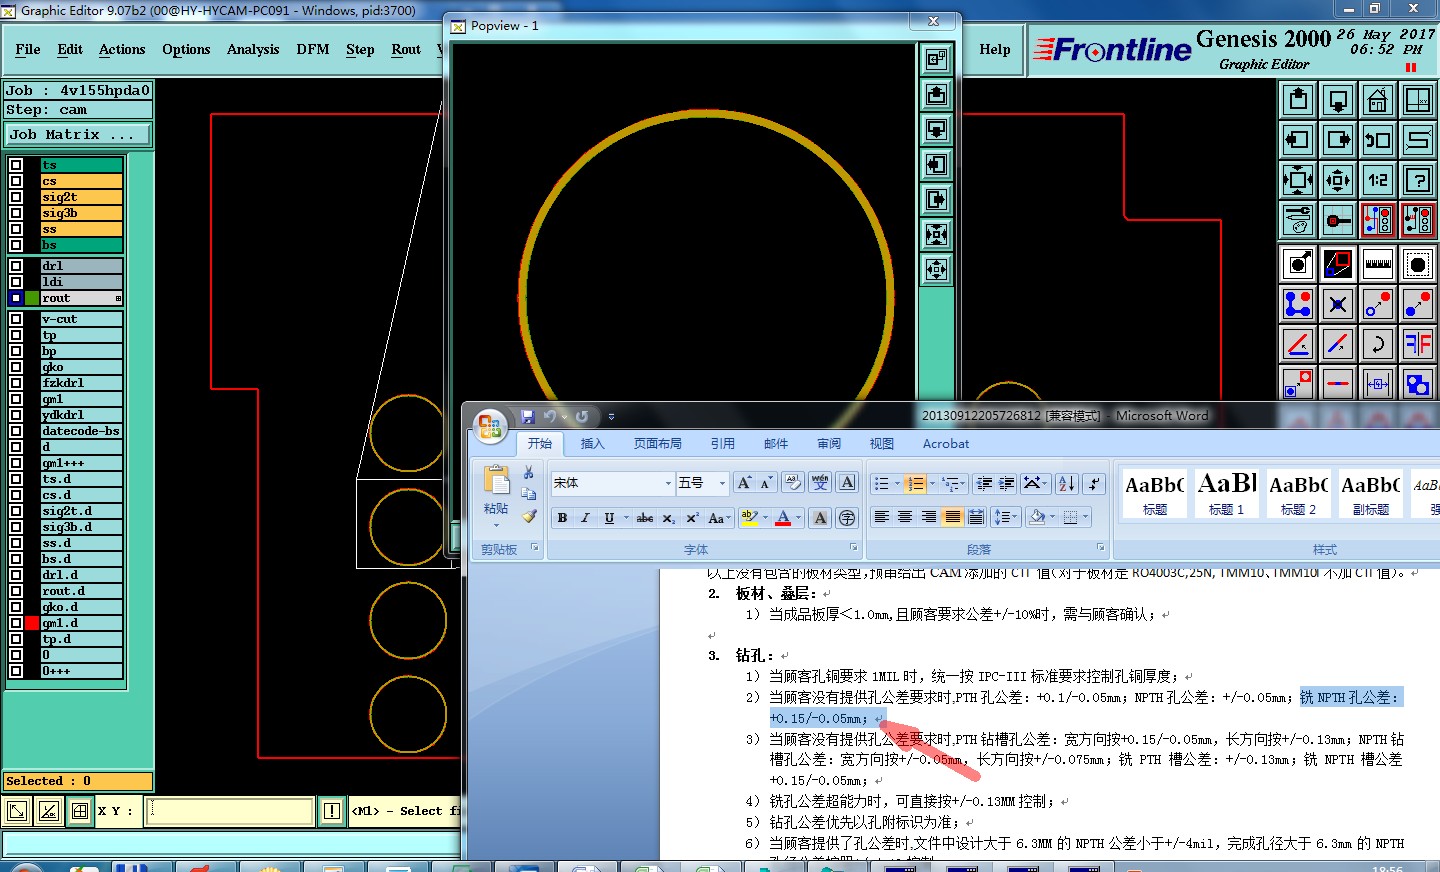Open the highlight color dropdown arrow
Viewport: 1440px width, 872px height.
tap(767, 518)
